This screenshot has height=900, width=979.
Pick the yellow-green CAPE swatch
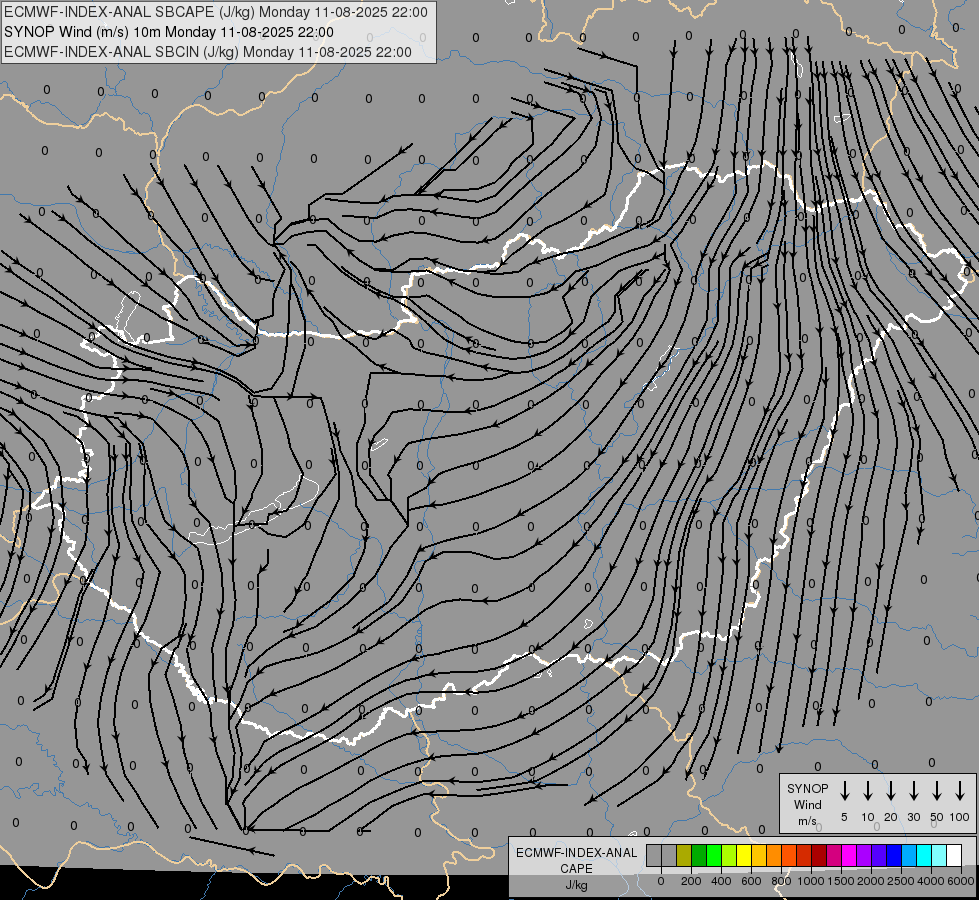coord(729,855)
